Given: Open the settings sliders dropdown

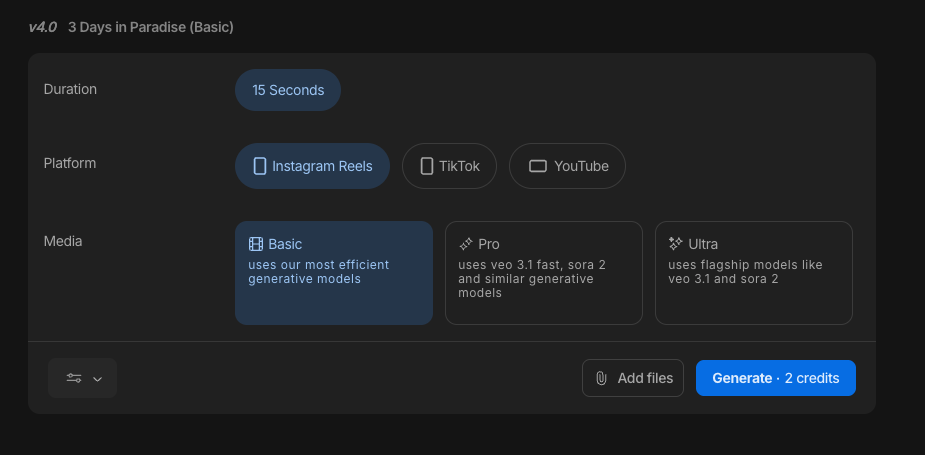Looking at the screenshot, I should (83, 378).
